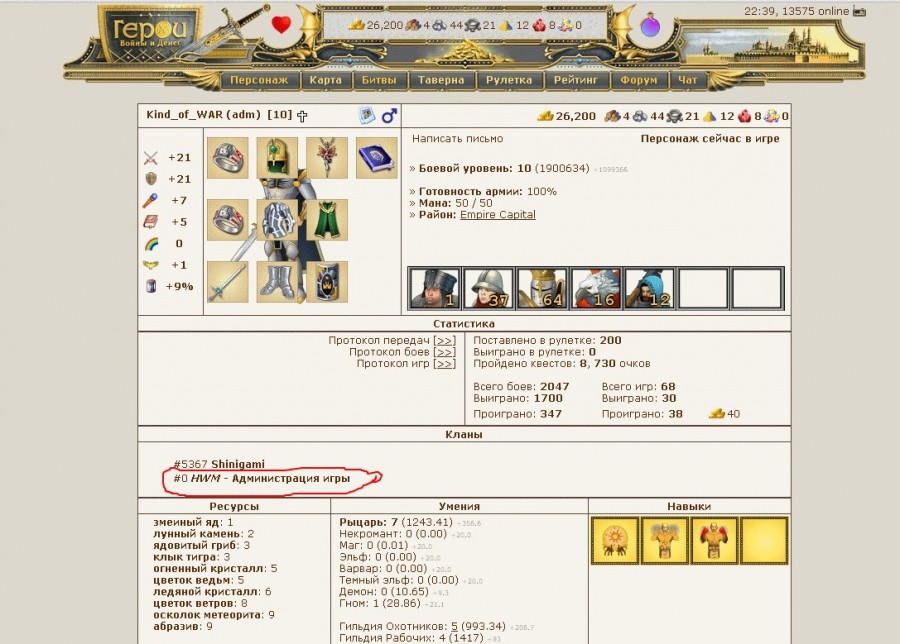Click the male gender symbol icon
900x644 pixels.
tap(389, 116)
